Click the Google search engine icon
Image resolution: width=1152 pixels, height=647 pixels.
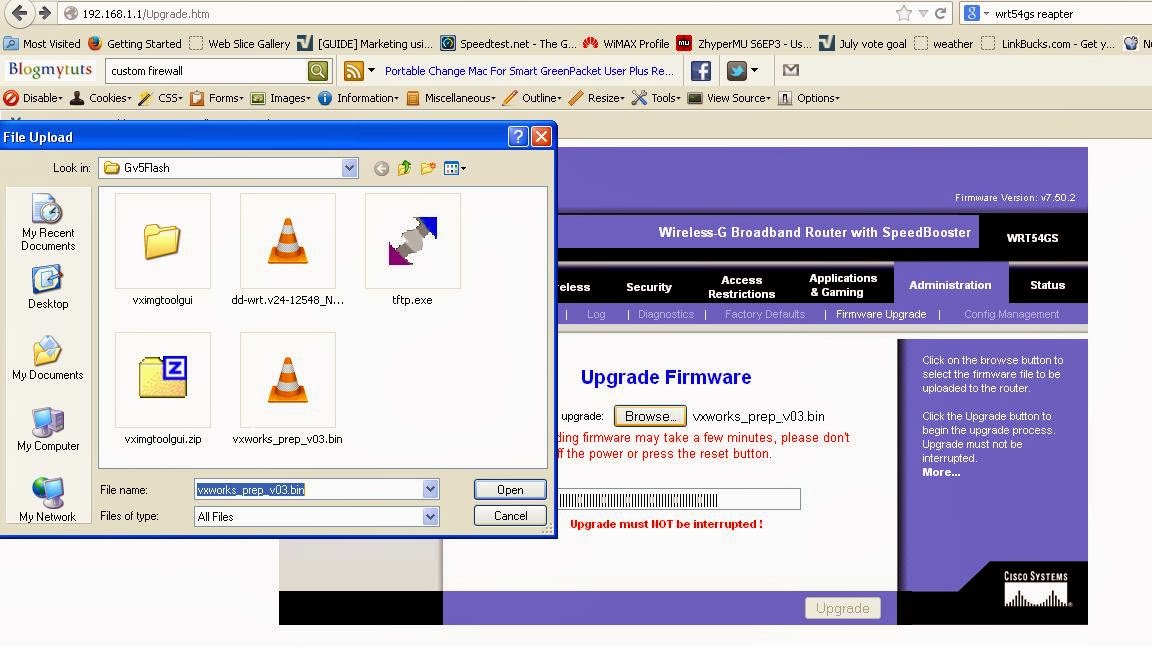tap(971, 13)
